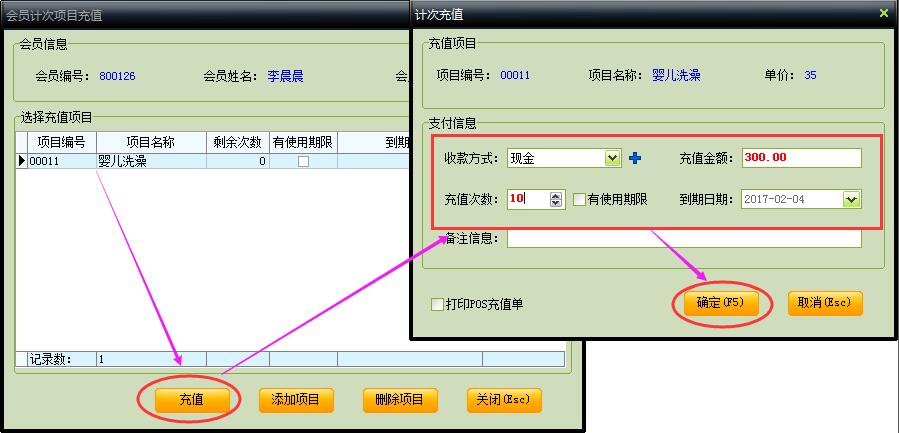Image resolution: width=899 pixels, height=433 pixels.
Task: Click the remaining count cell showing 0
Action: [237, 161]
